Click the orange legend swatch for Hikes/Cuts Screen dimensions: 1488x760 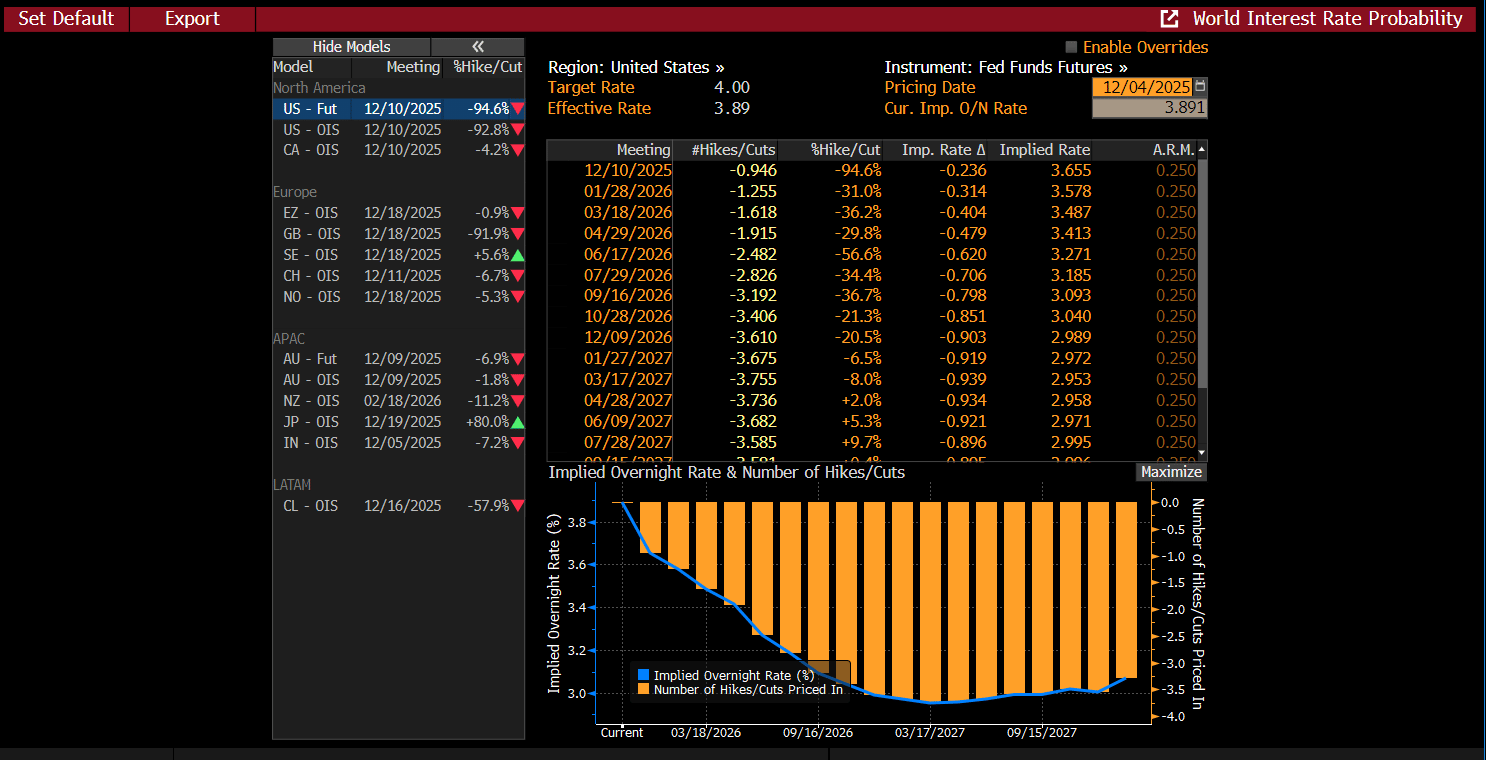[644, 689]
